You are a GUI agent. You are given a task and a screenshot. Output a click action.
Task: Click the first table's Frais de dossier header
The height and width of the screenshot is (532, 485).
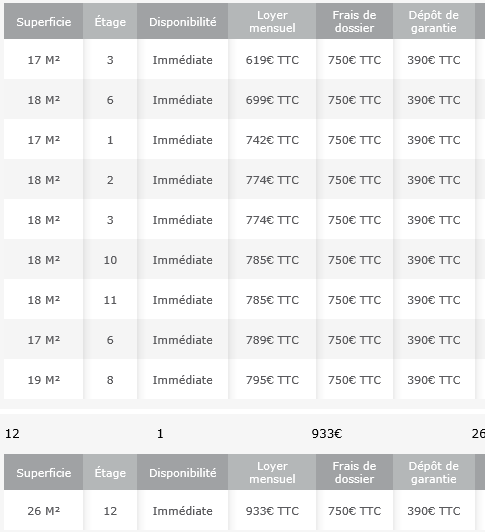click(354, 21)
